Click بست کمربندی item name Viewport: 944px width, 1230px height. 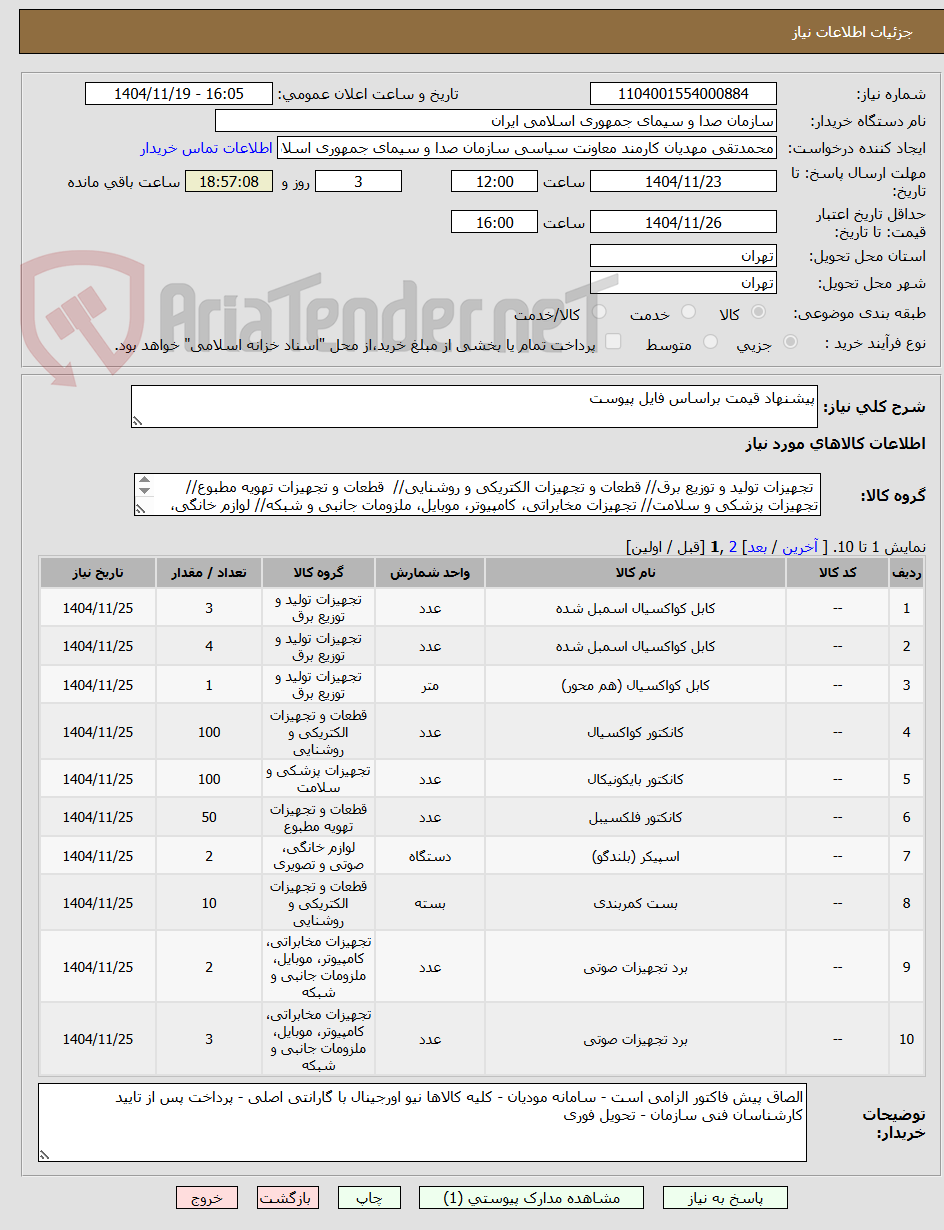click(x=635, y=903)
